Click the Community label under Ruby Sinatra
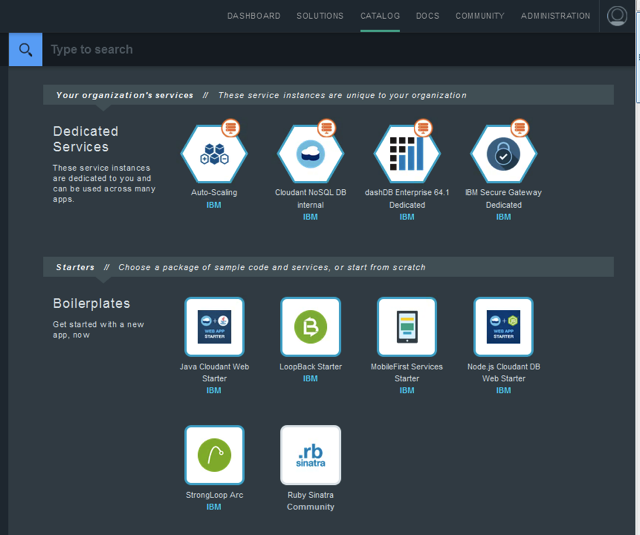The width and height of the screenshot is (640, 535). click(x=311, y=507)
